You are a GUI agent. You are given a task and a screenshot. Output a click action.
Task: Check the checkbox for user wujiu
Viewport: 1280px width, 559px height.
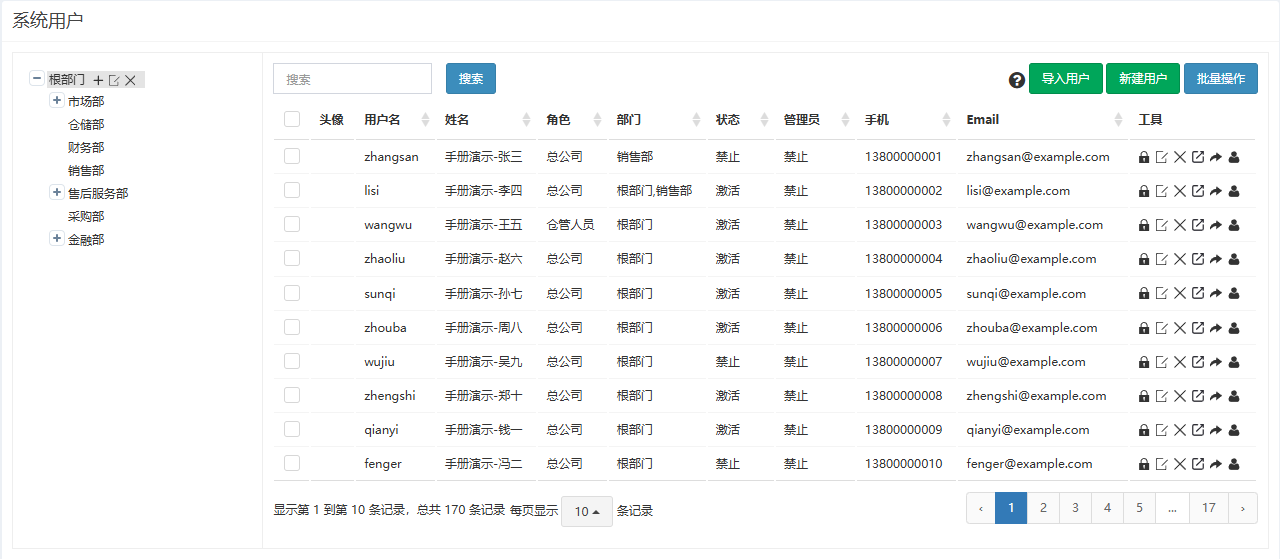[x=292, y=361]
